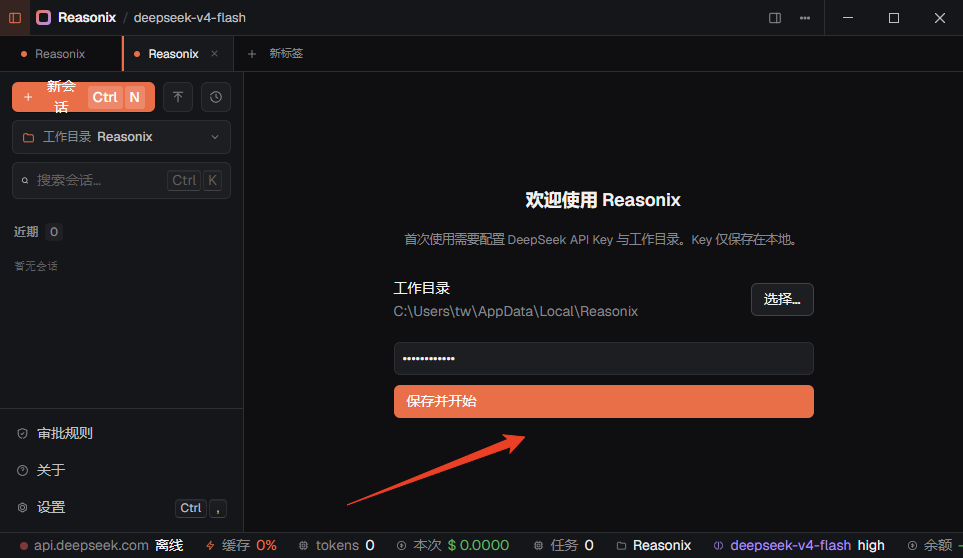Start a 新会话 new session
Viewport: 963px width, 558px height.
tap(84, 97)
